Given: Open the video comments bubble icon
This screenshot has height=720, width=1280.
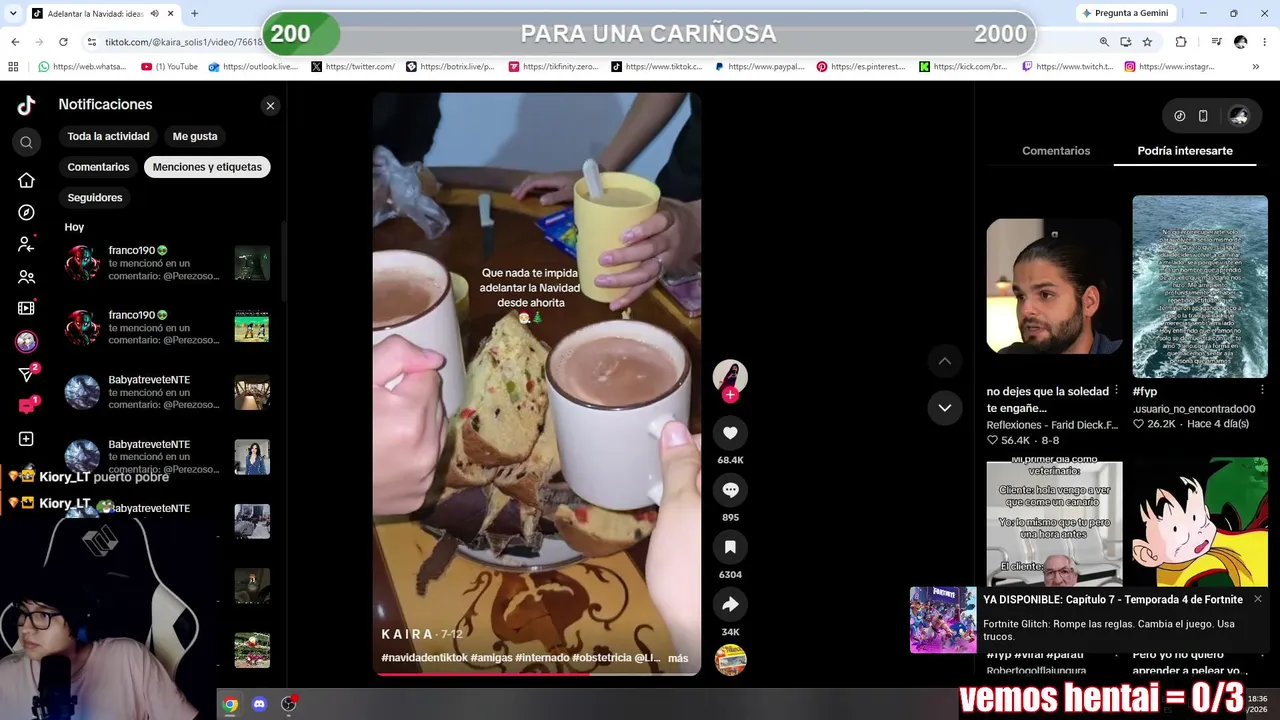Looking at the screenshot, I should tap(730, 490).
